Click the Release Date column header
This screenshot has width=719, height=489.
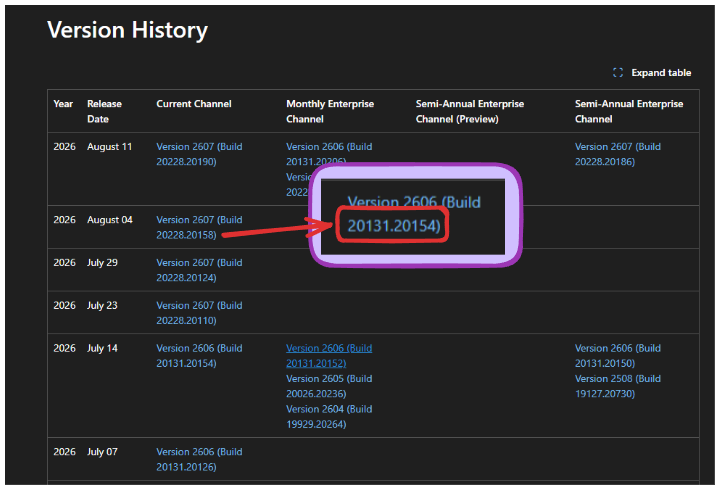click(105, 111)
